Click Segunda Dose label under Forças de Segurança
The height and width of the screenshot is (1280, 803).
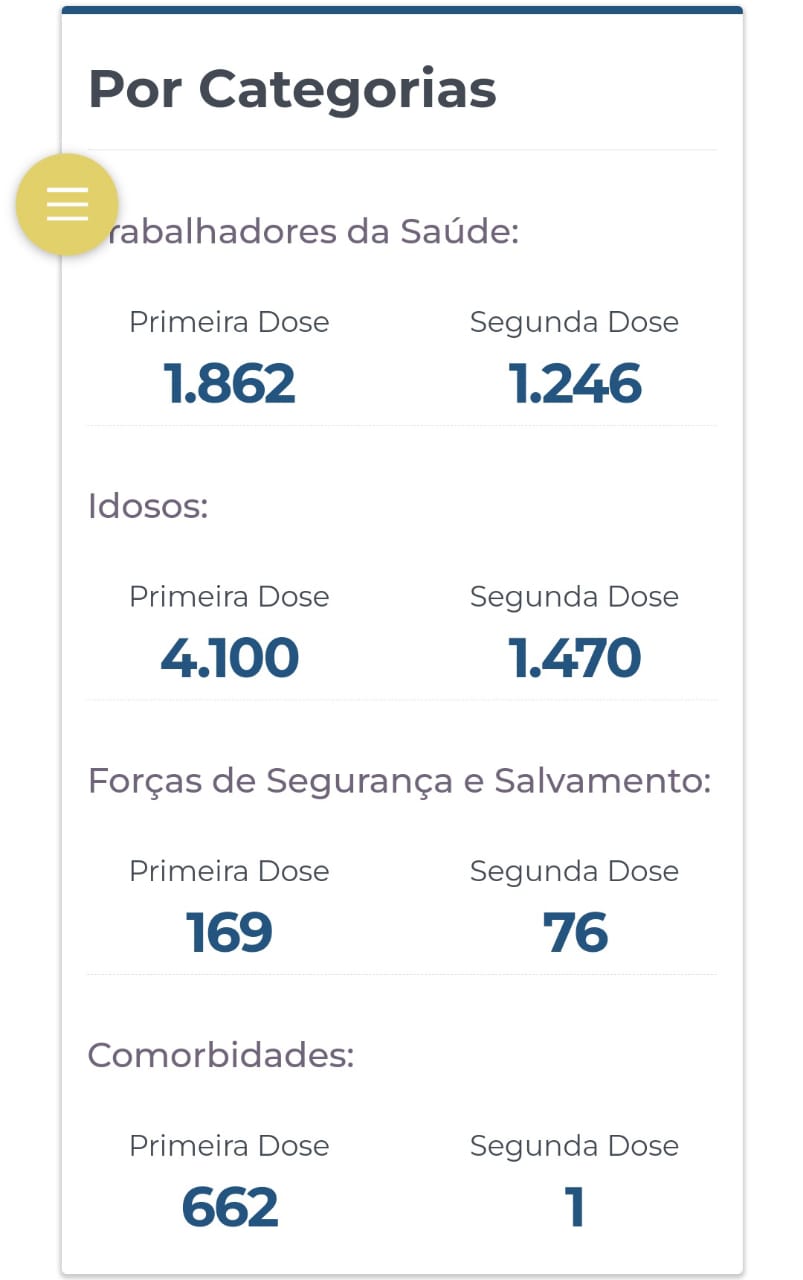pyautogui.click(x=575, y=872)
